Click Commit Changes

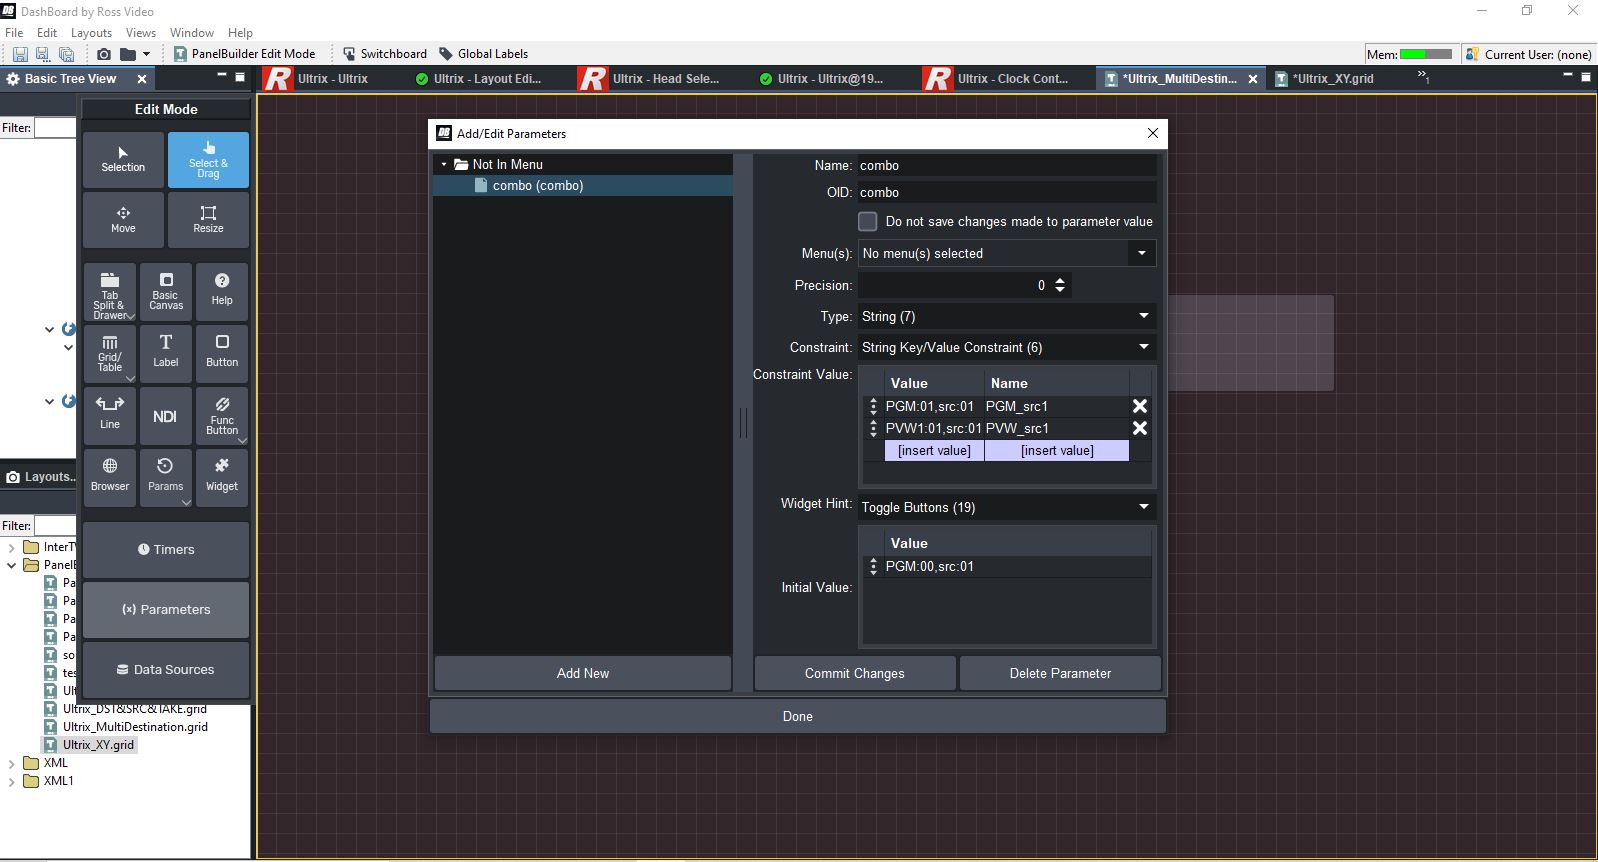click(855, 673)
